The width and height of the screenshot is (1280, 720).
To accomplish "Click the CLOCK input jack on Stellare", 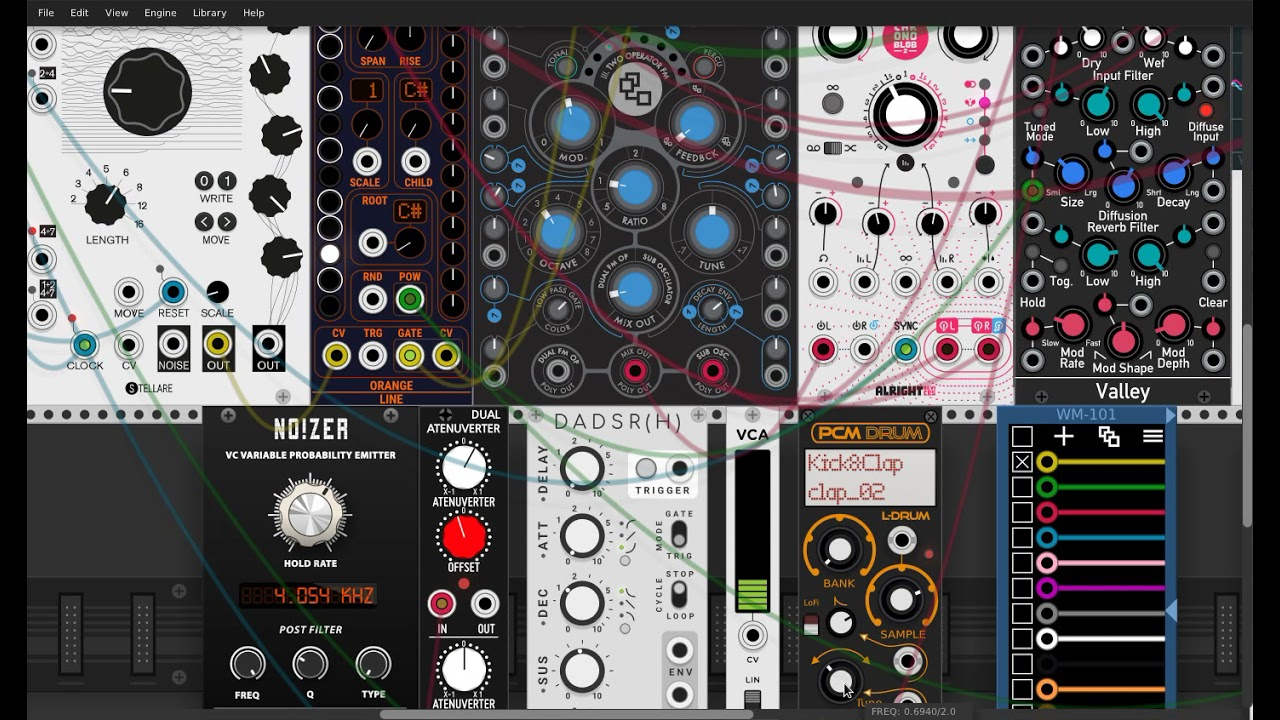I will coord(84,345).
